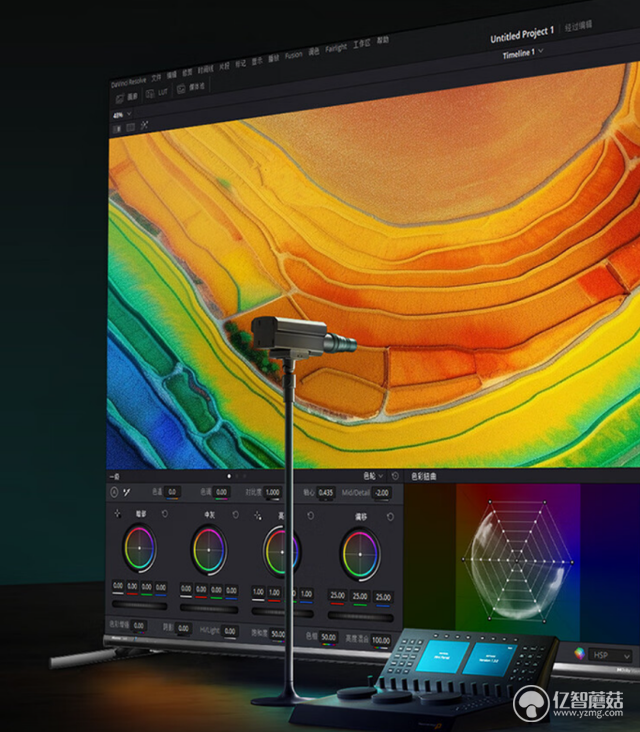
Task: Click the master jog slider under 偏移
Action: (x=360, y=616)
